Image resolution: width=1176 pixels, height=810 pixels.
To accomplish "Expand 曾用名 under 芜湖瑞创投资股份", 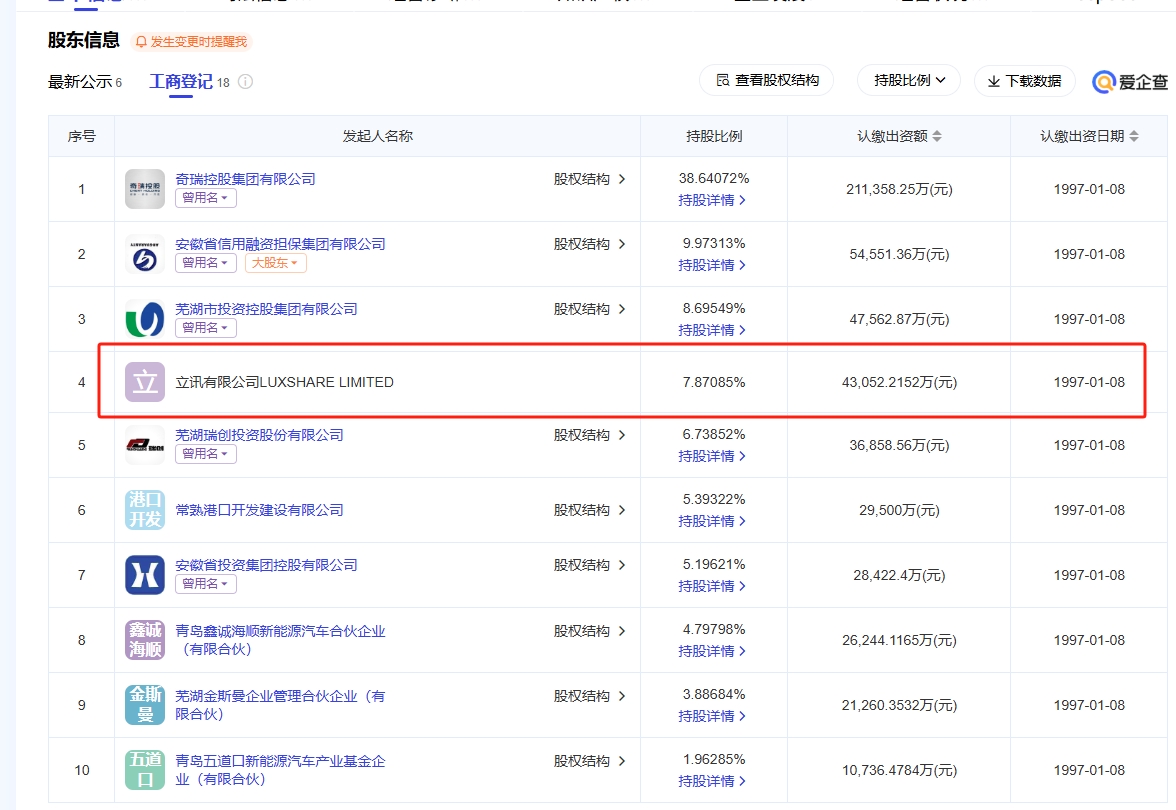I will tap(206, 454).
